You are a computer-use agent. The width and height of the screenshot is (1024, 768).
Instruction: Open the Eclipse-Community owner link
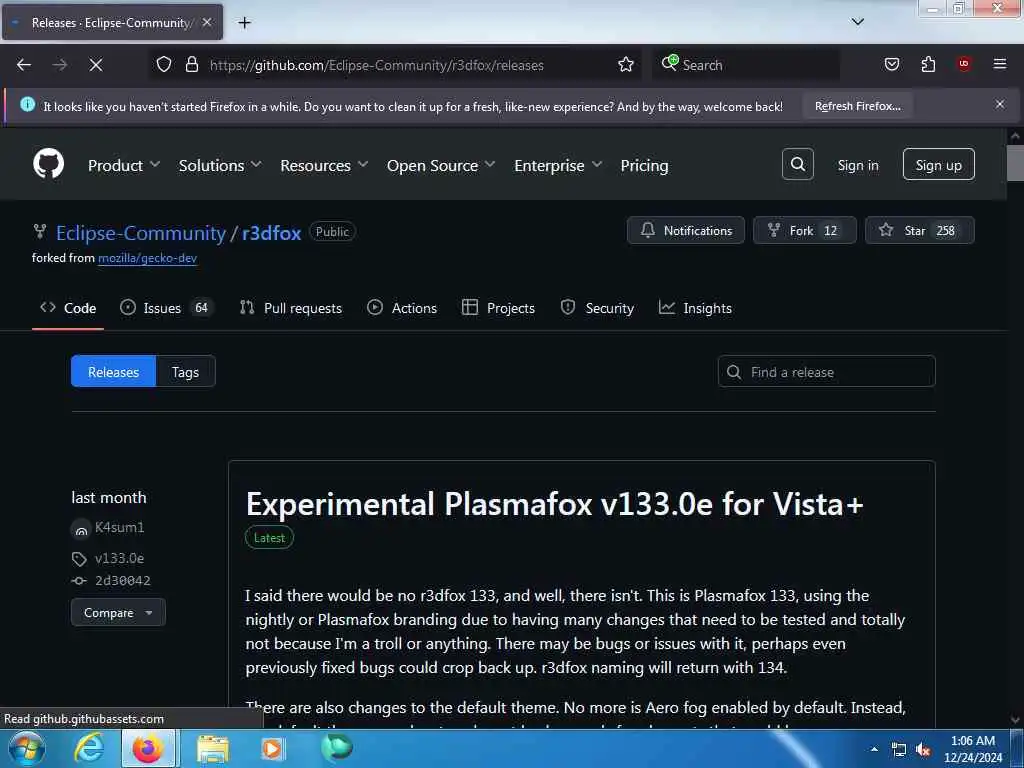coord(140,233)
